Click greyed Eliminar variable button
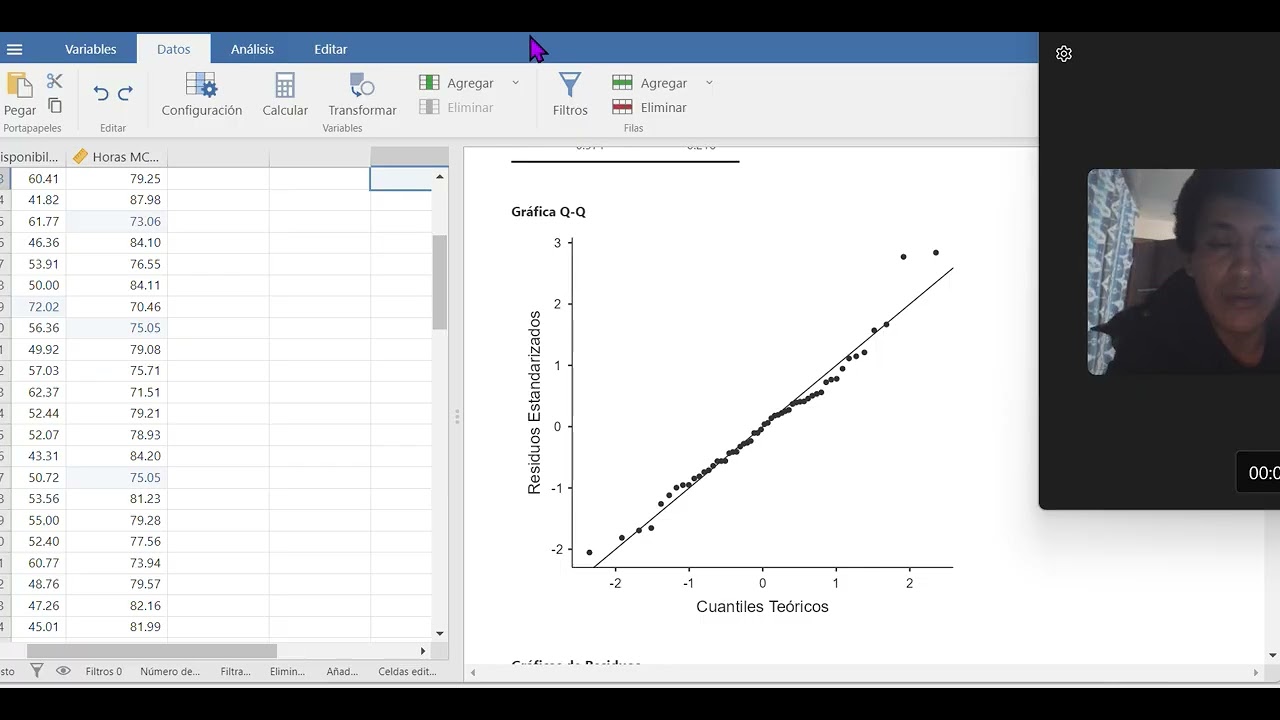 pos(457,107)
